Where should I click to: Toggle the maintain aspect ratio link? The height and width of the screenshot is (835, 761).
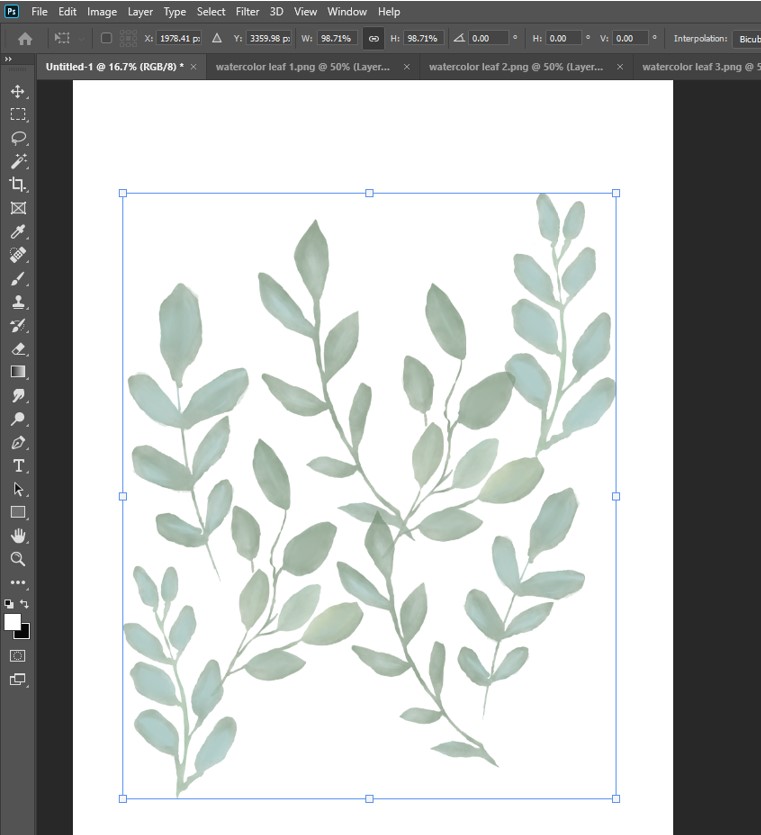tap(374, 39)
